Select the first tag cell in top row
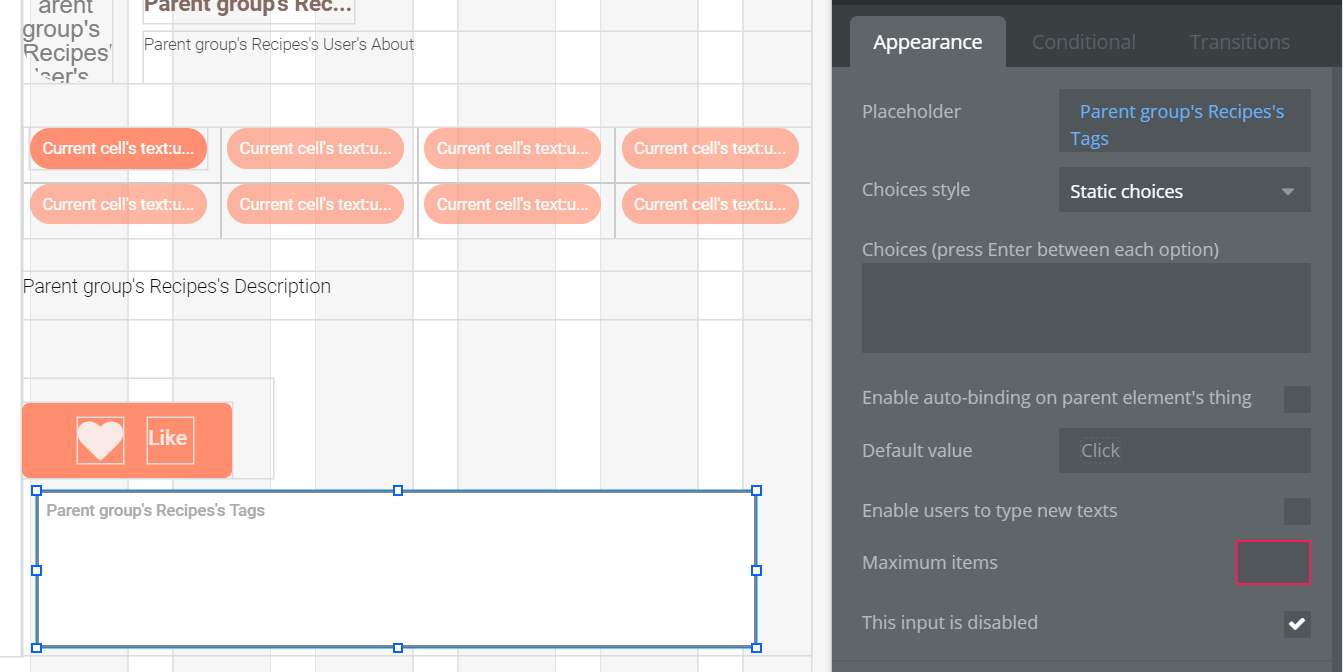The width and height of the screenshot is (1343, 672). [118, 149]
